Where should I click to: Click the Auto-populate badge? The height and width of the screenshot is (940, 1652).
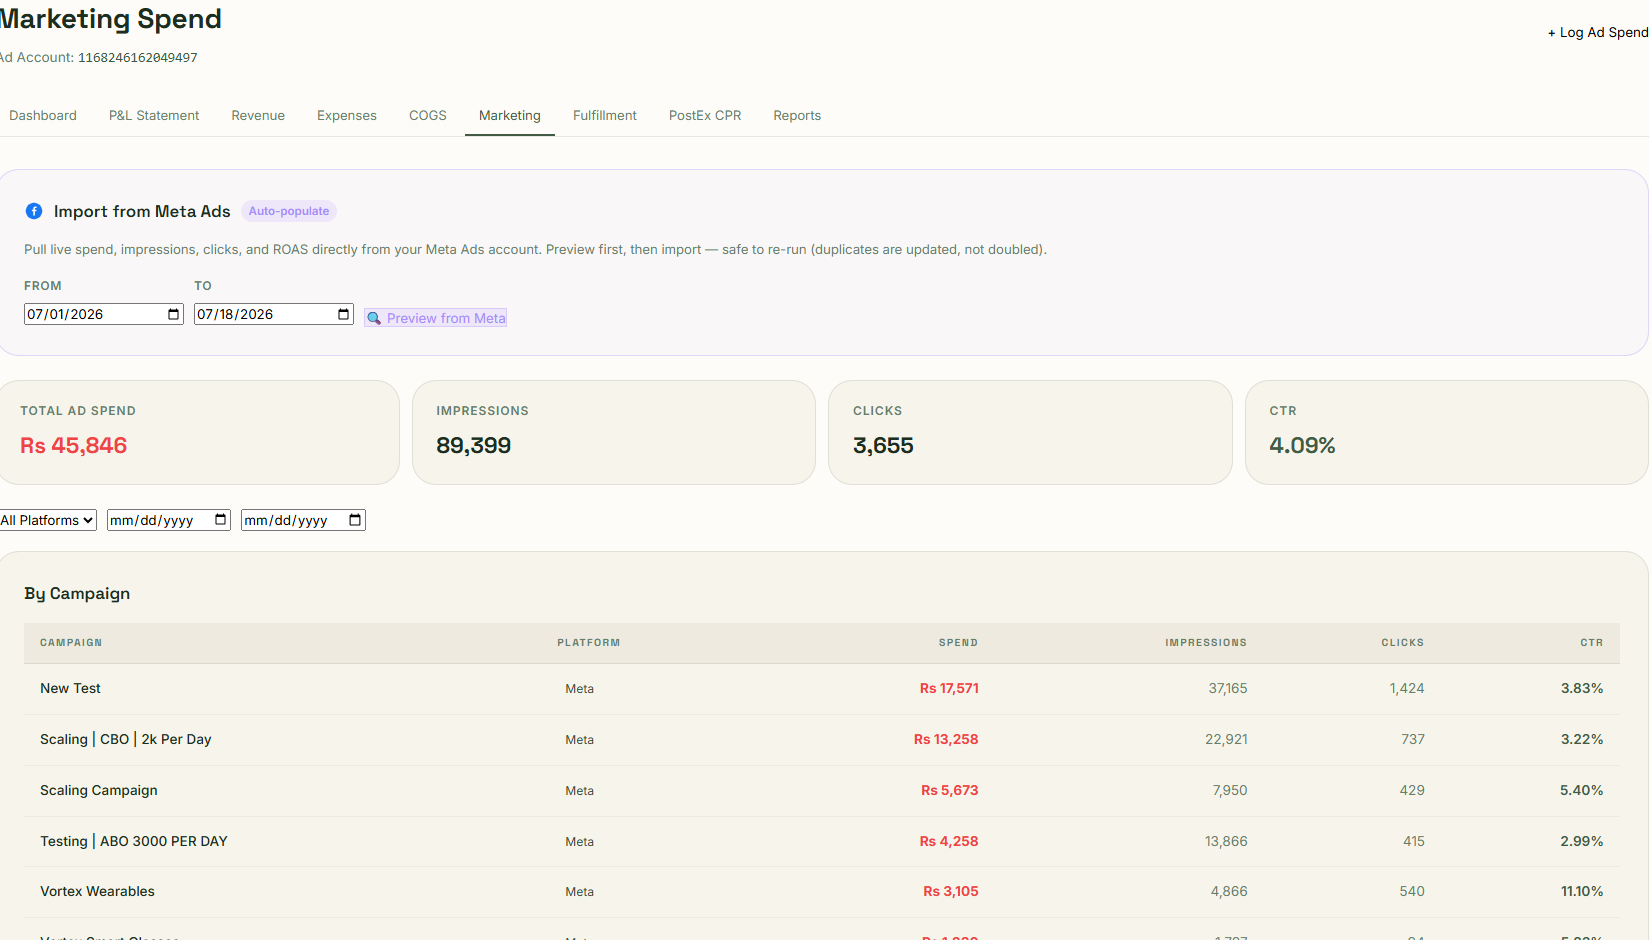pyautogui.click(x=289, y=211)
